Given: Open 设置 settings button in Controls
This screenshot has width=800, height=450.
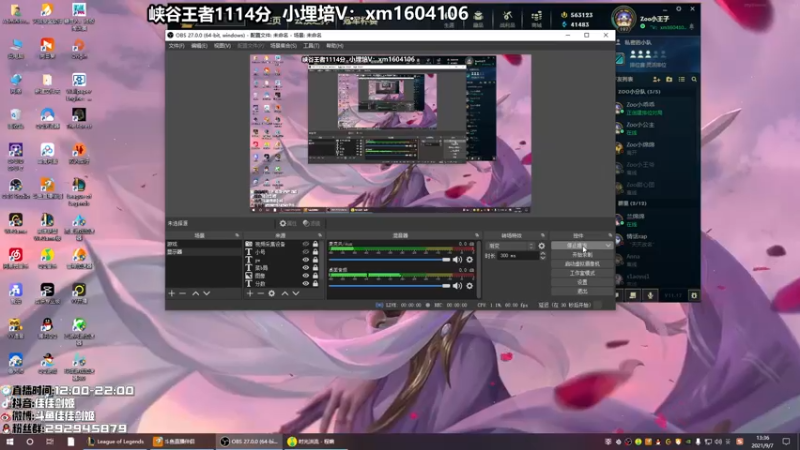Looking at the screenshot, I should (x=582, y=282).
